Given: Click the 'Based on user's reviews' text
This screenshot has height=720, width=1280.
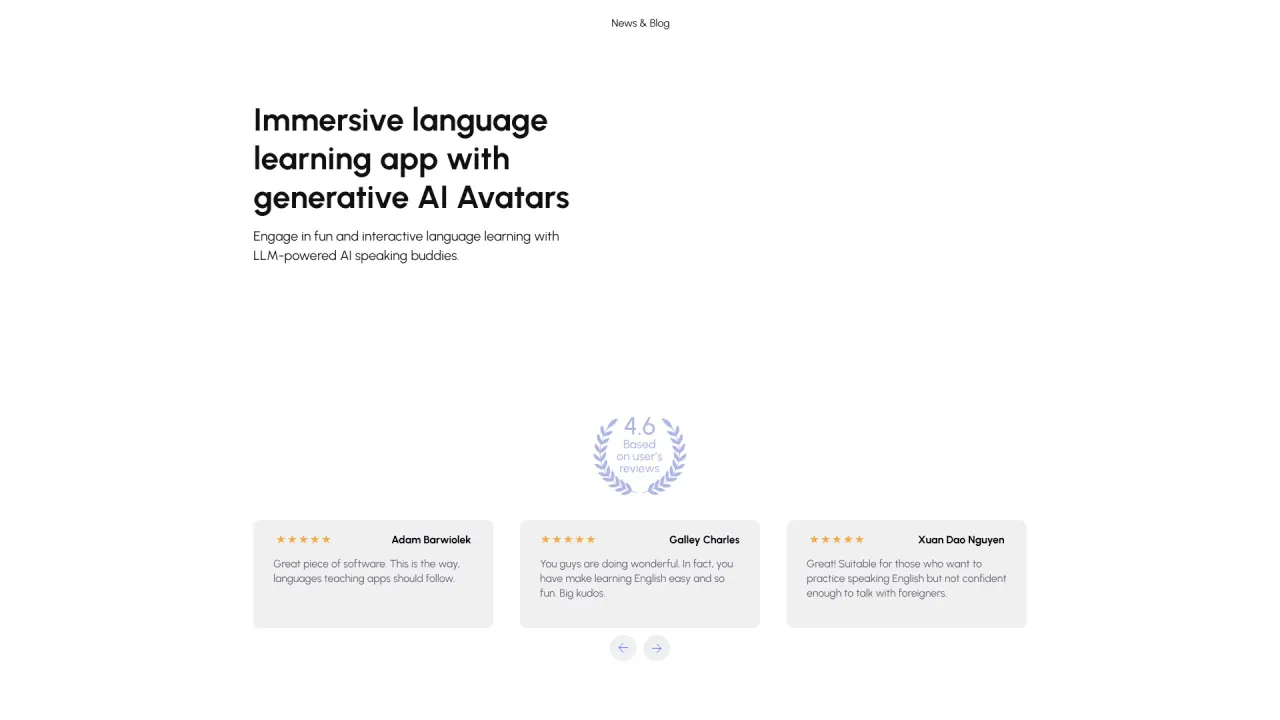Looking at the screenshot, I should [x=640, y=456].
